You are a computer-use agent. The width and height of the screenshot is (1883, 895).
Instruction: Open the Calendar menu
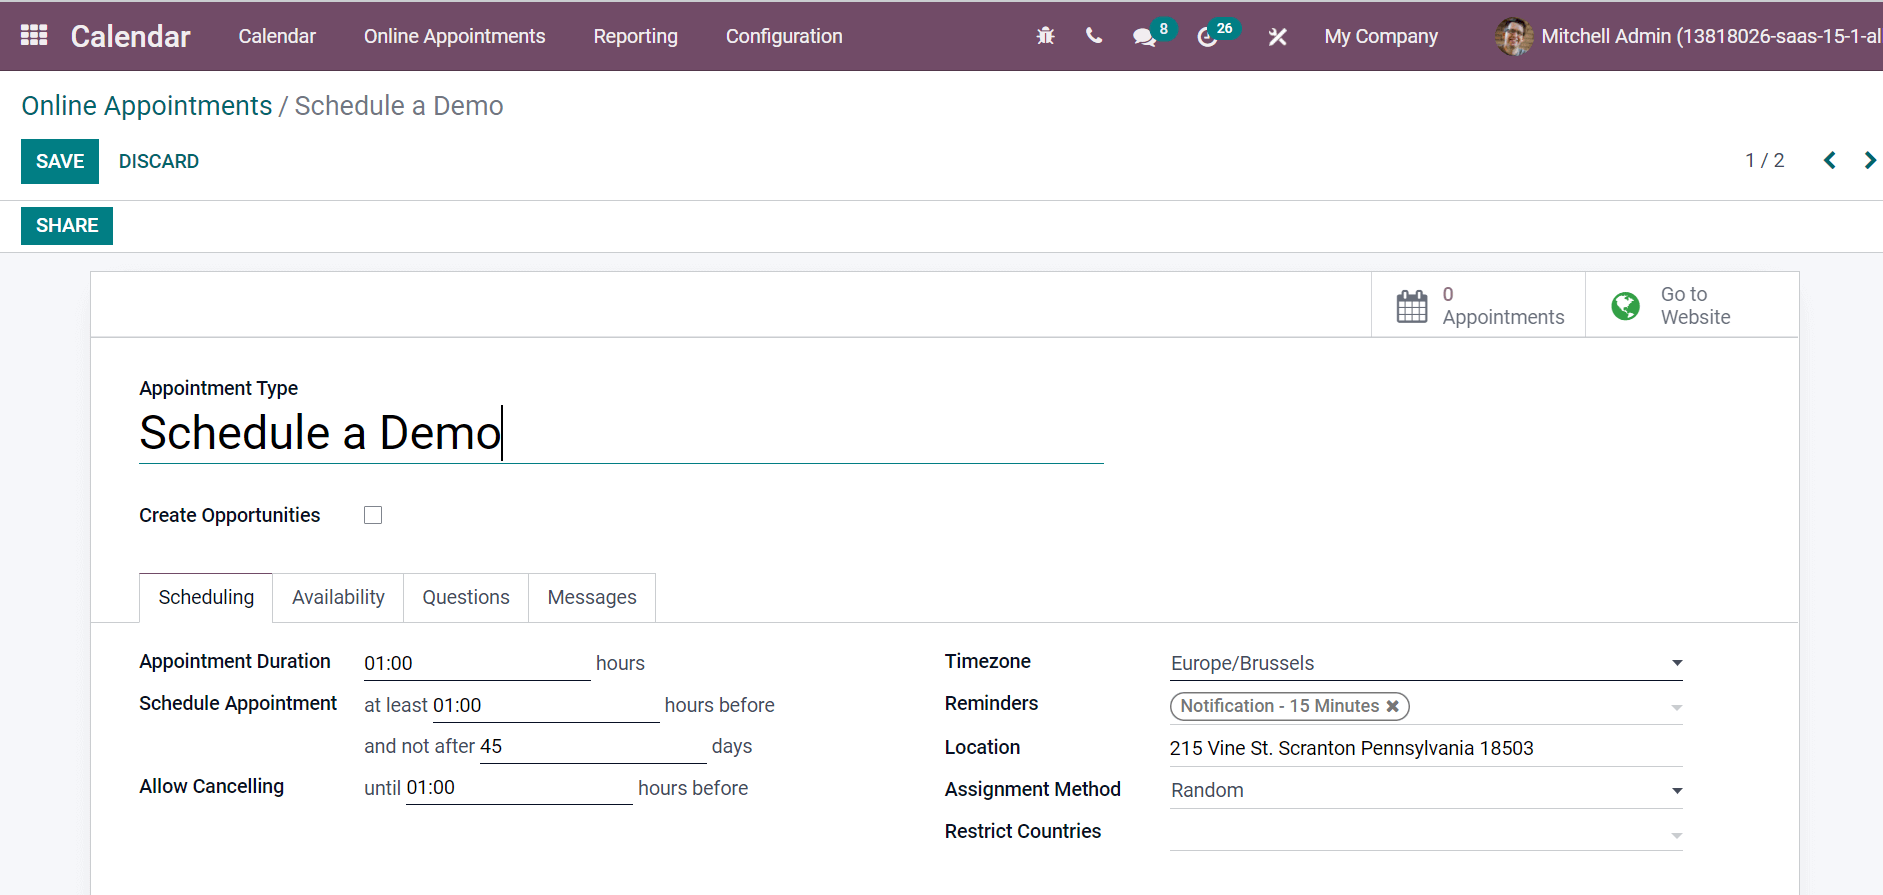tap(277, 37)
